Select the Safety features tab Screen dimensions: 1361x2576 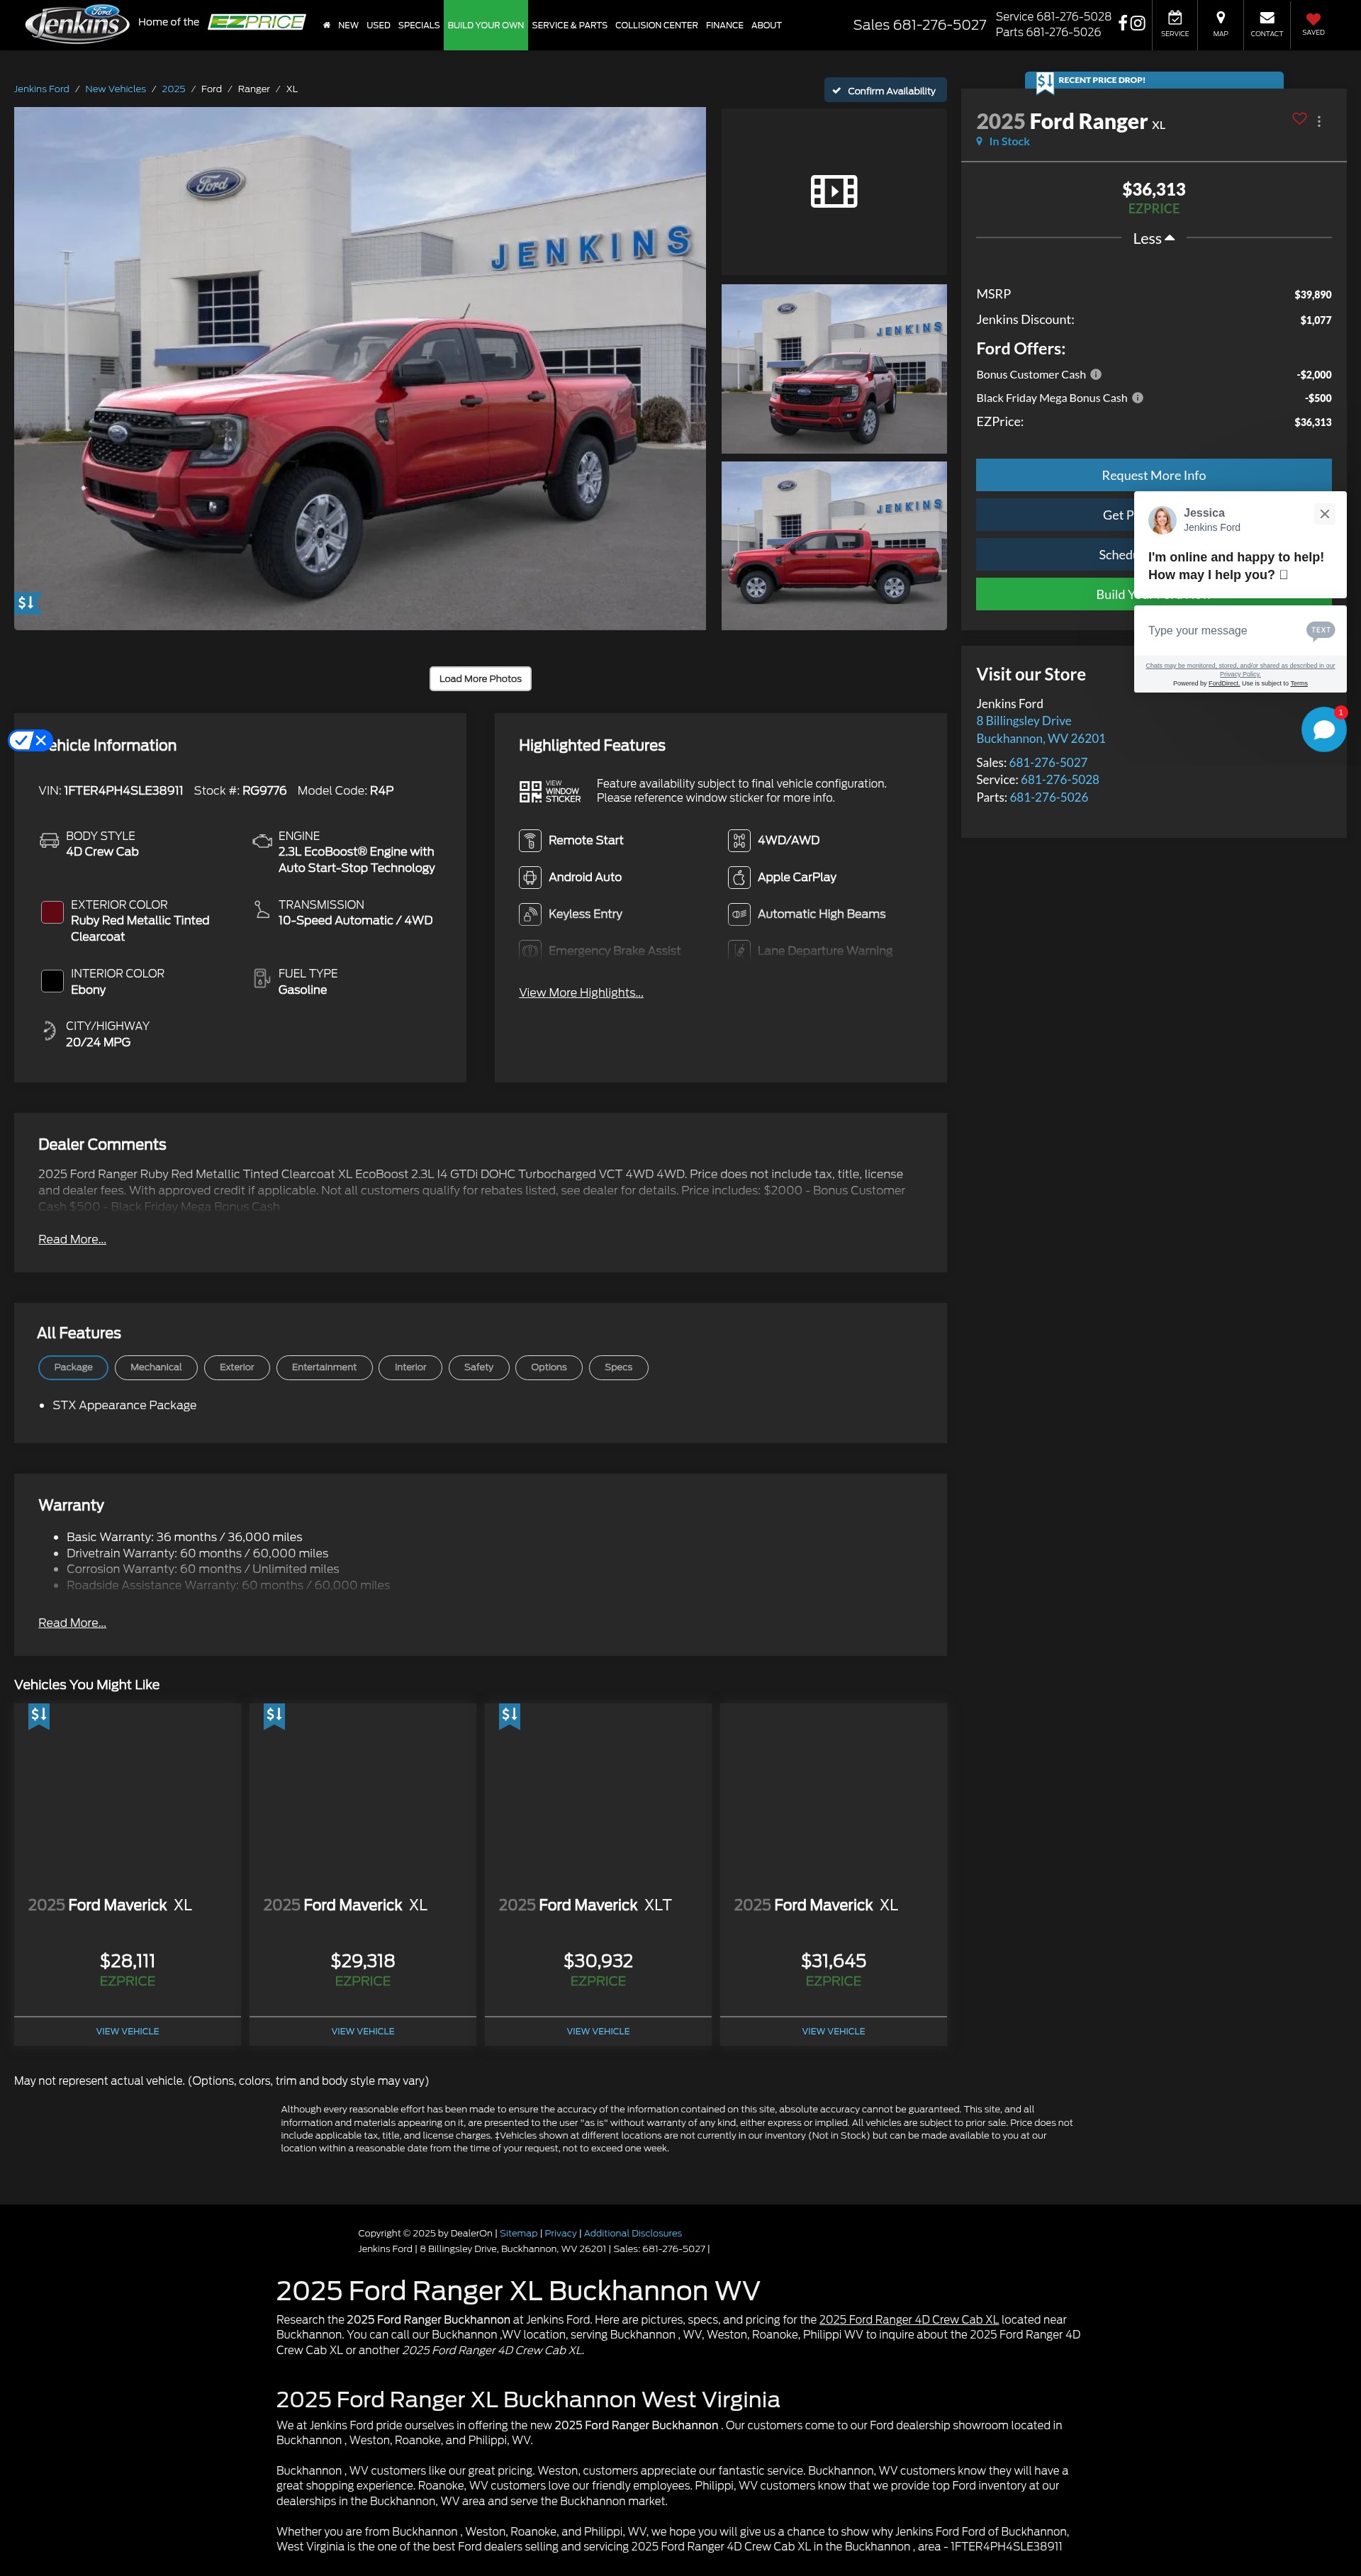[x=479, y=1367]
